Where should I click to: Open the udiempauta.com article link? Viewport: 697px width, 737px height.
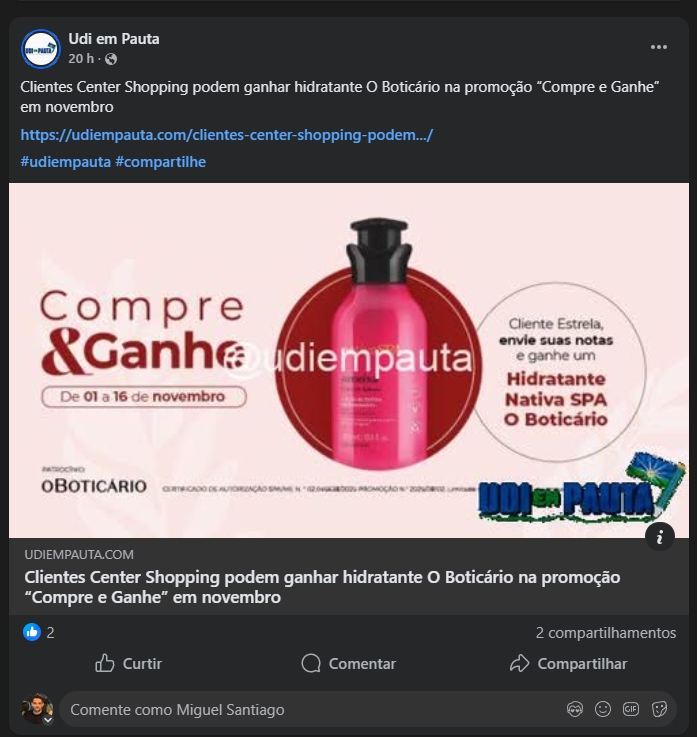pos(227,135)
